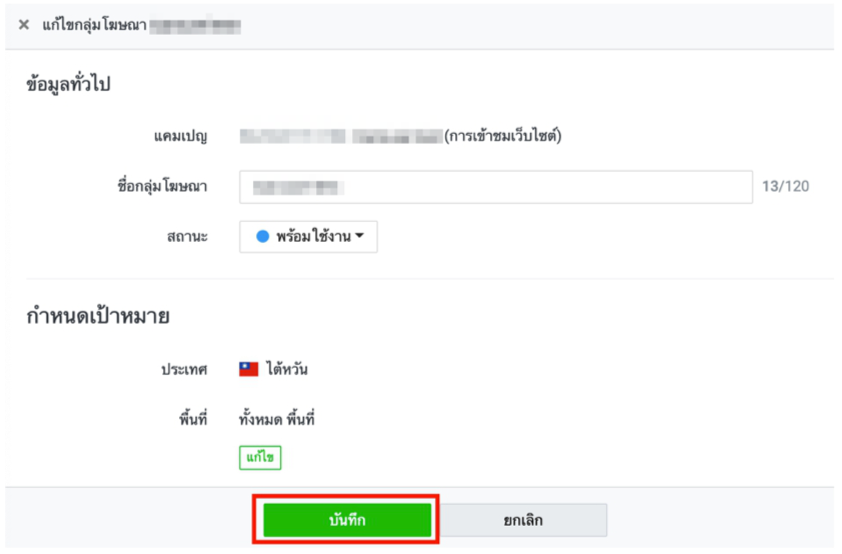842x554 pixels.
Task: Click the ชื่อกลุ่มโฆษณา field label
Action: click(x=162, y=186)
